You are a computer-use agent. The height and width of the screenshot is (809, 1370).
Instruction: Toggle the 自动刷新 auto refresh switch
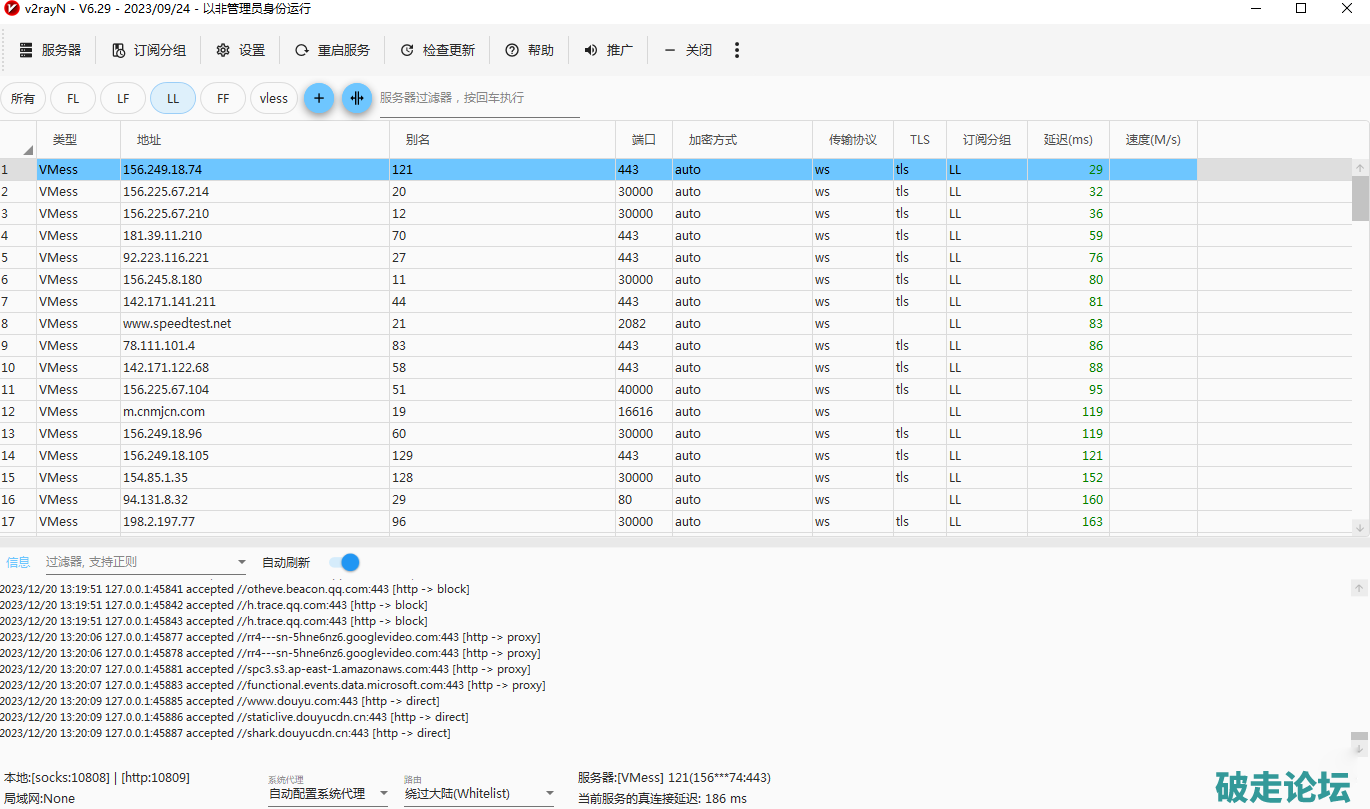pos(344,562)
